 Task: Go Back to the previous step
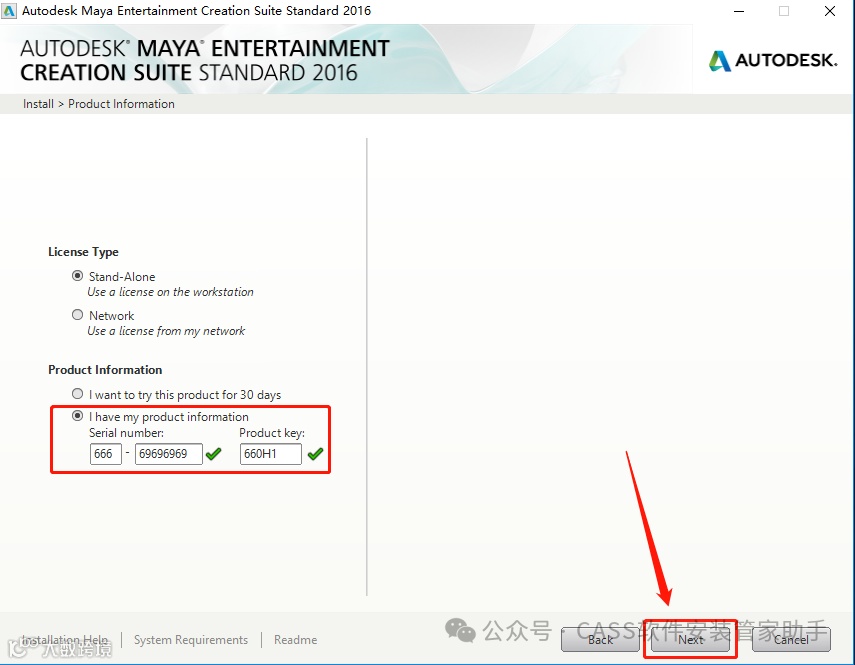pos(600,639)
